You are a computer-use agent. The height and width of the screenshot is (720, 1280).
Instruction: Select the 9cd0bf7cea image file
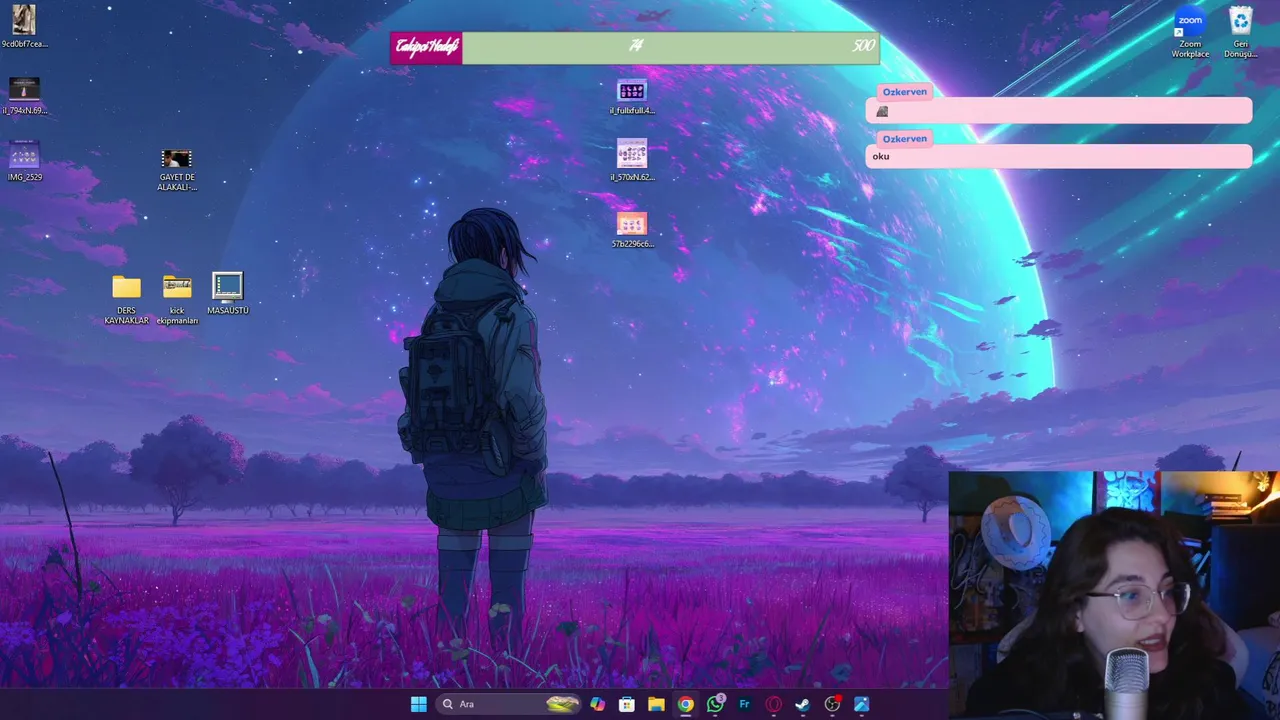(x=24, y=27)
